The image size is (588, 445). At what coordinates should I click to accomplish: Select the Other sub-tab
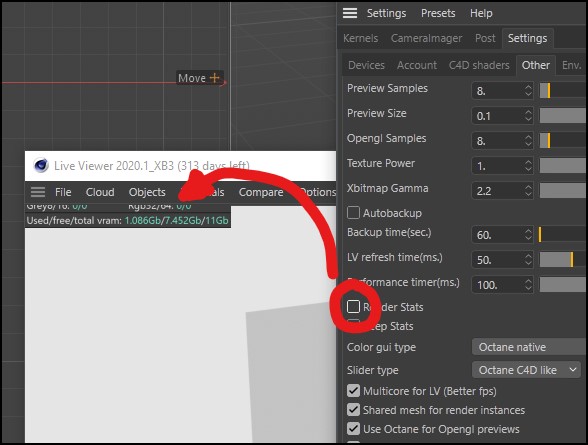click(x=536, y=65)
